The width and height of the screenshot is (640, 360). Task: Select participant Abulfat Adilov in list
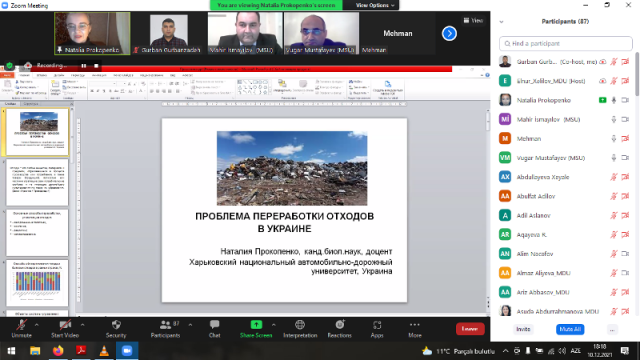coord(566,196)
